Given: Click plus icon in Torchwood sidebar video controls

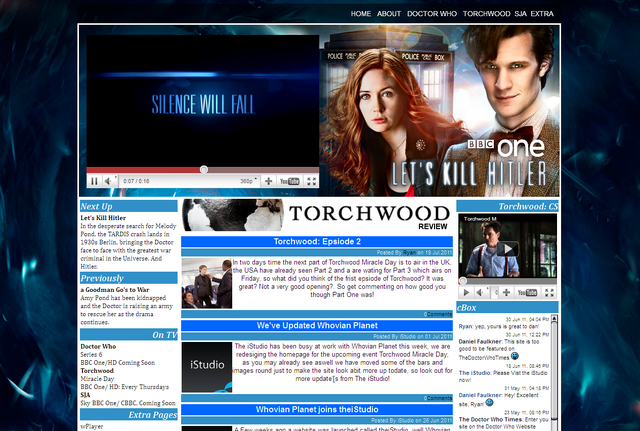Looking at the screenshot, I should tap(506, 292).
